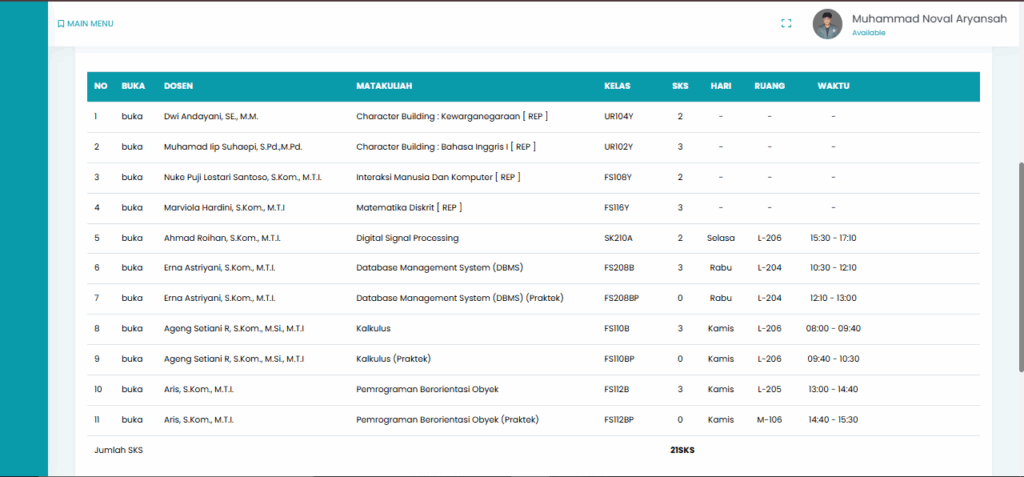Click the Available status label
The width and height of the screenshot is (1024, 477).
click(868, 33)
